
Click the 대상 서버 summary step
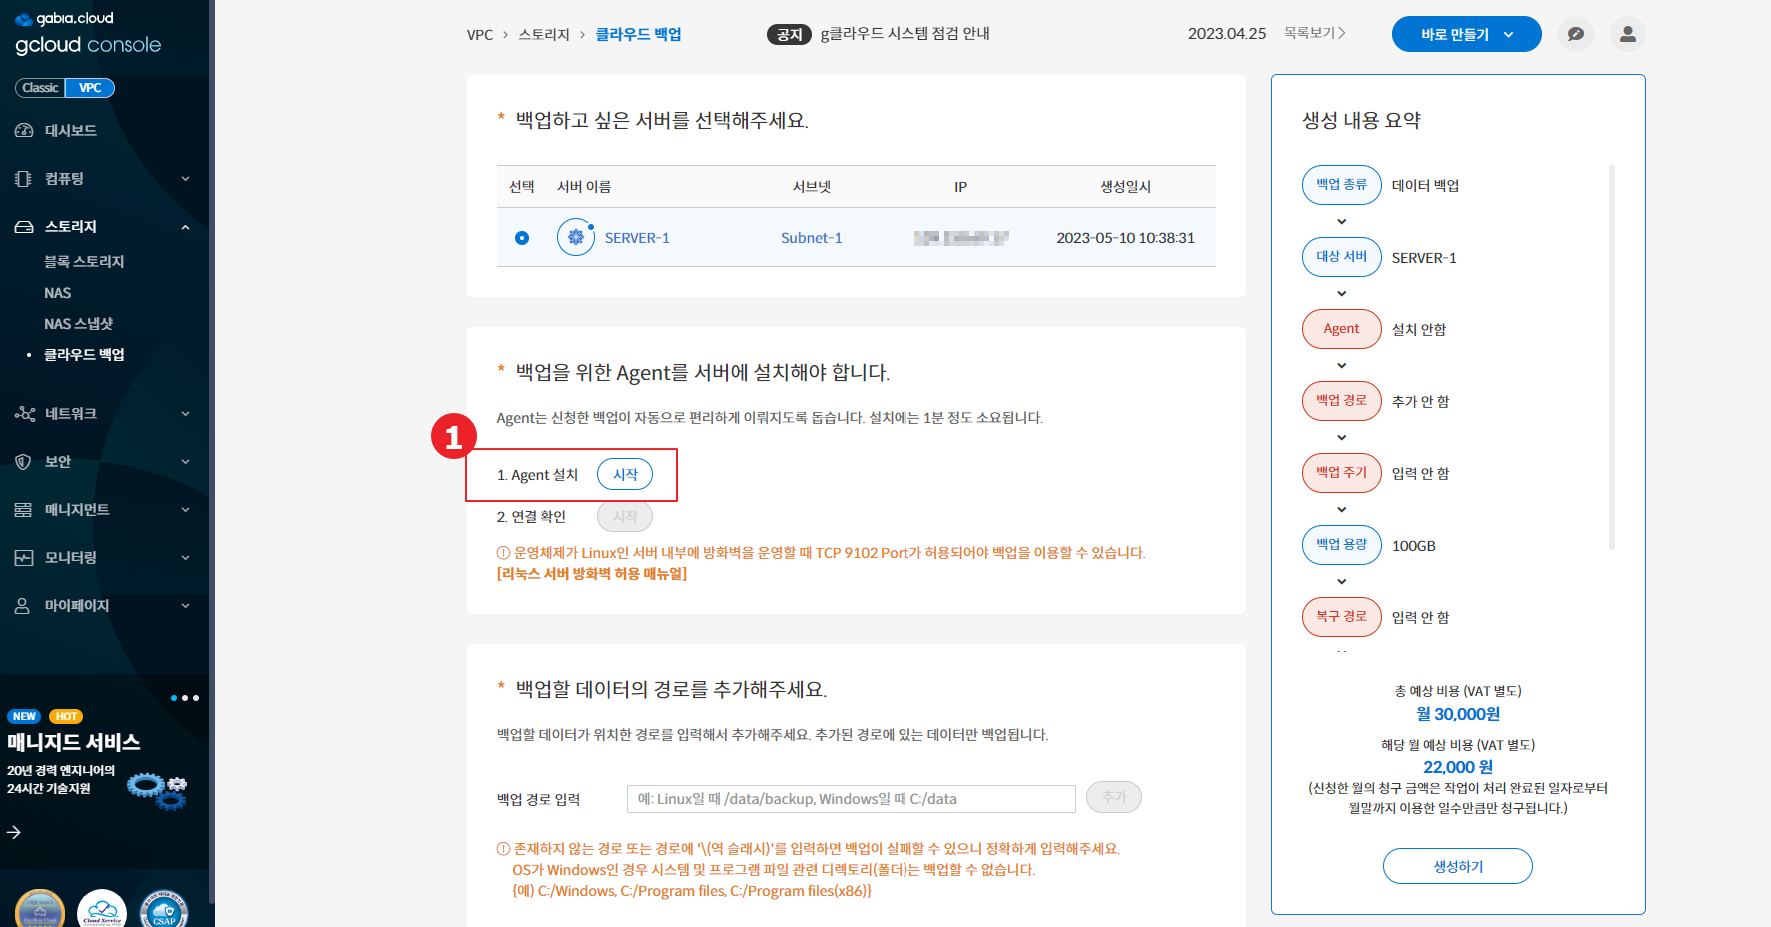(1342, 257)
